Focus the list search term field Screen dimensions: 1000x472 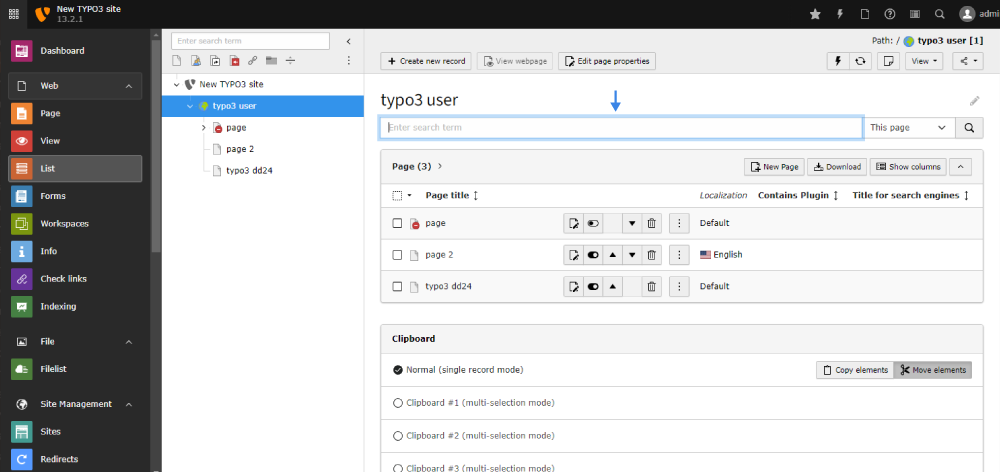point(622,128)
